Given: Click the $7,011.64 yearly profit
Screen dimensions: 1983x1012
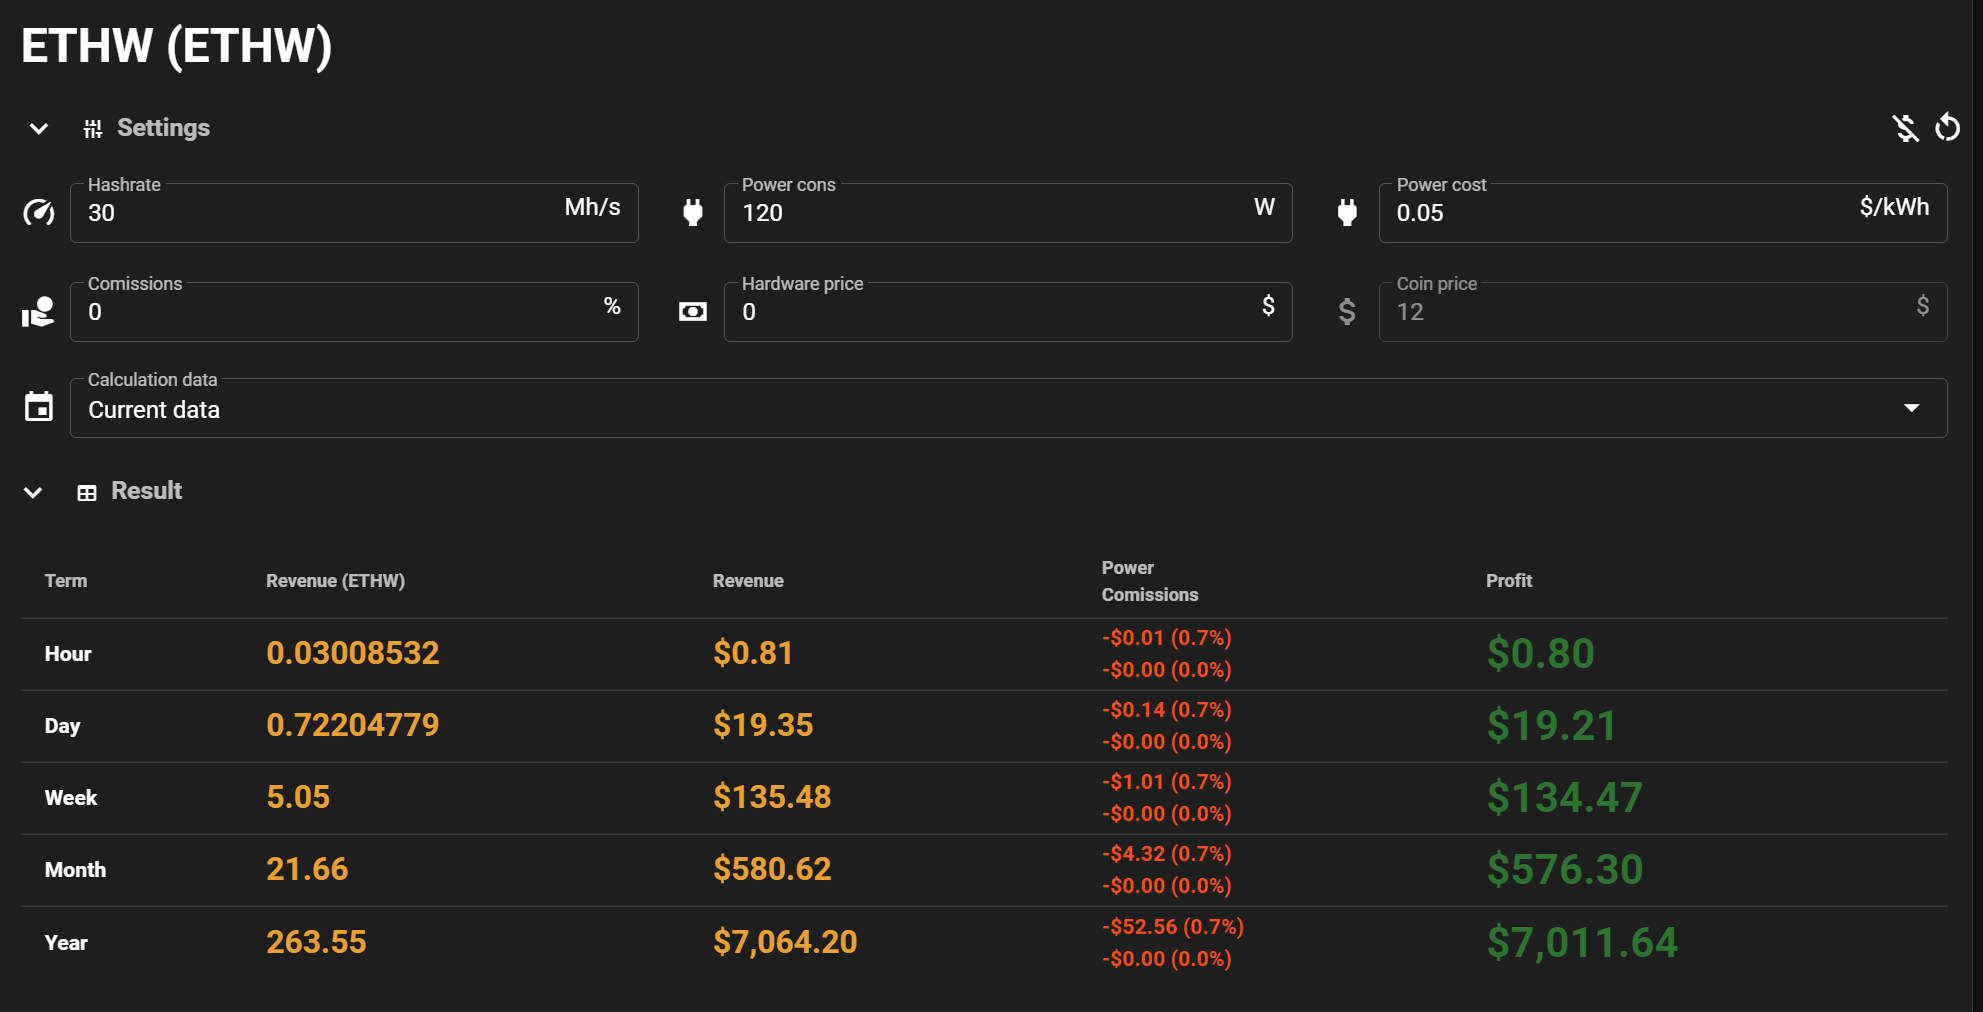Looking at the screenshot, I should [1582, 942].
